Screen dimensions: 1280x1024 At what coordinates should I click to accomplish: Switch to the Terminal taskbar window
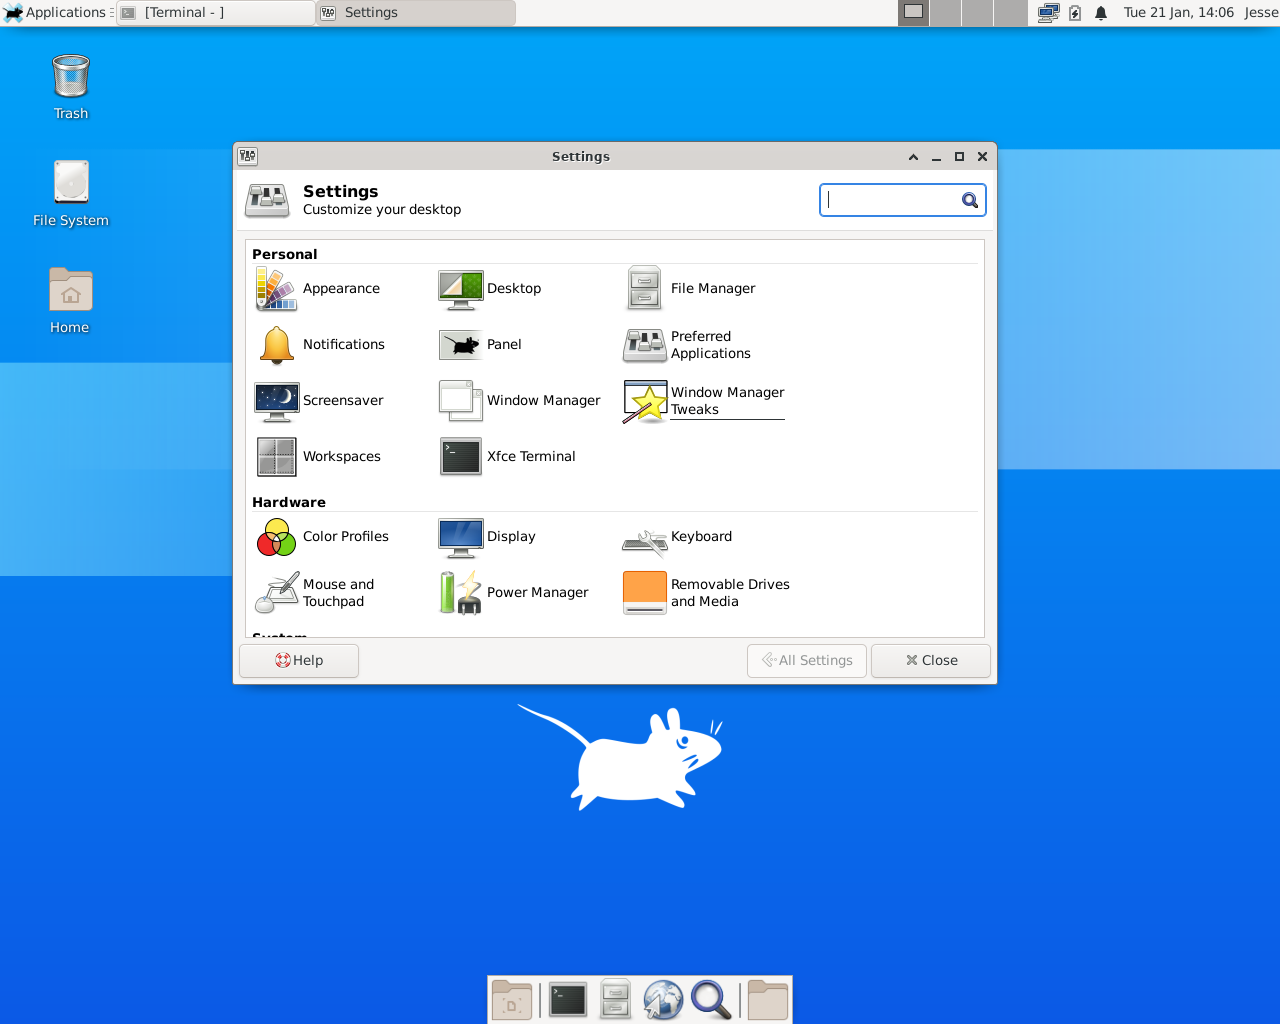(216, 12)
